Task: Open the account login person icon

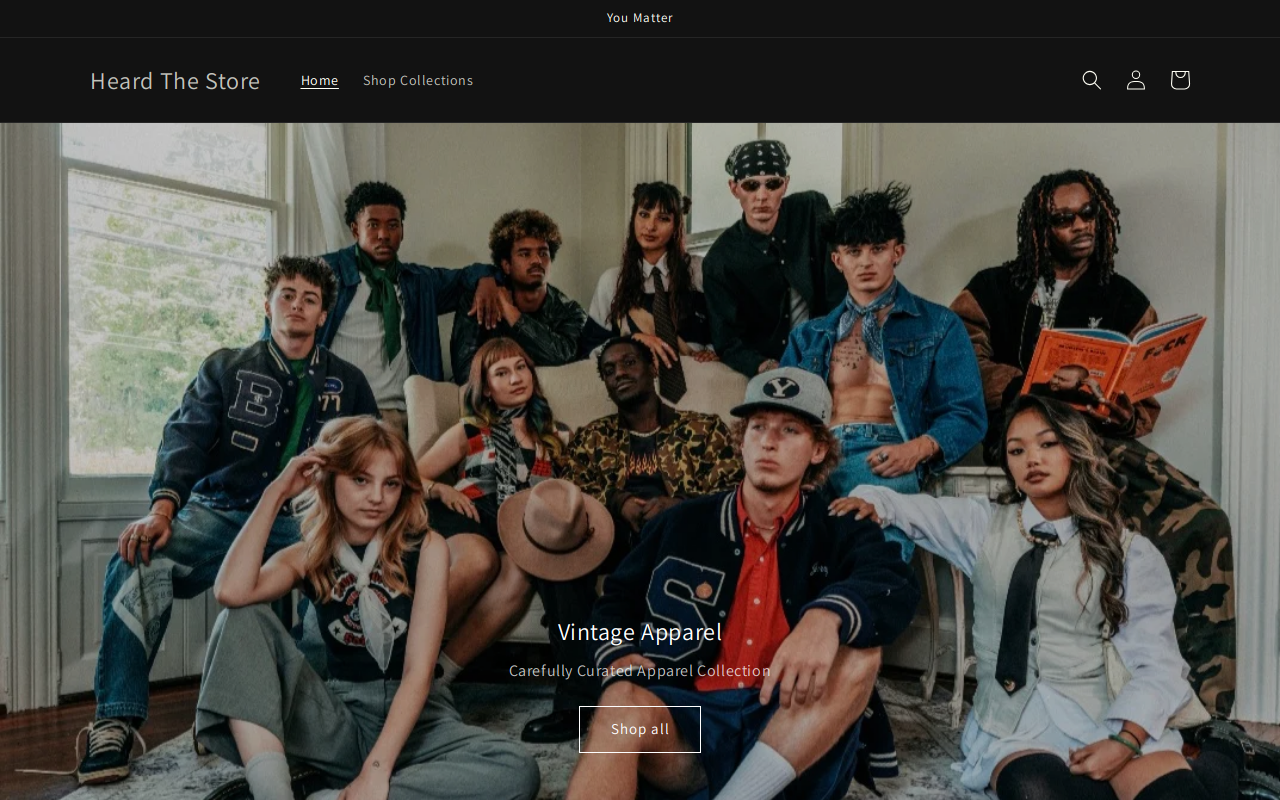Action: (1135, 80)
